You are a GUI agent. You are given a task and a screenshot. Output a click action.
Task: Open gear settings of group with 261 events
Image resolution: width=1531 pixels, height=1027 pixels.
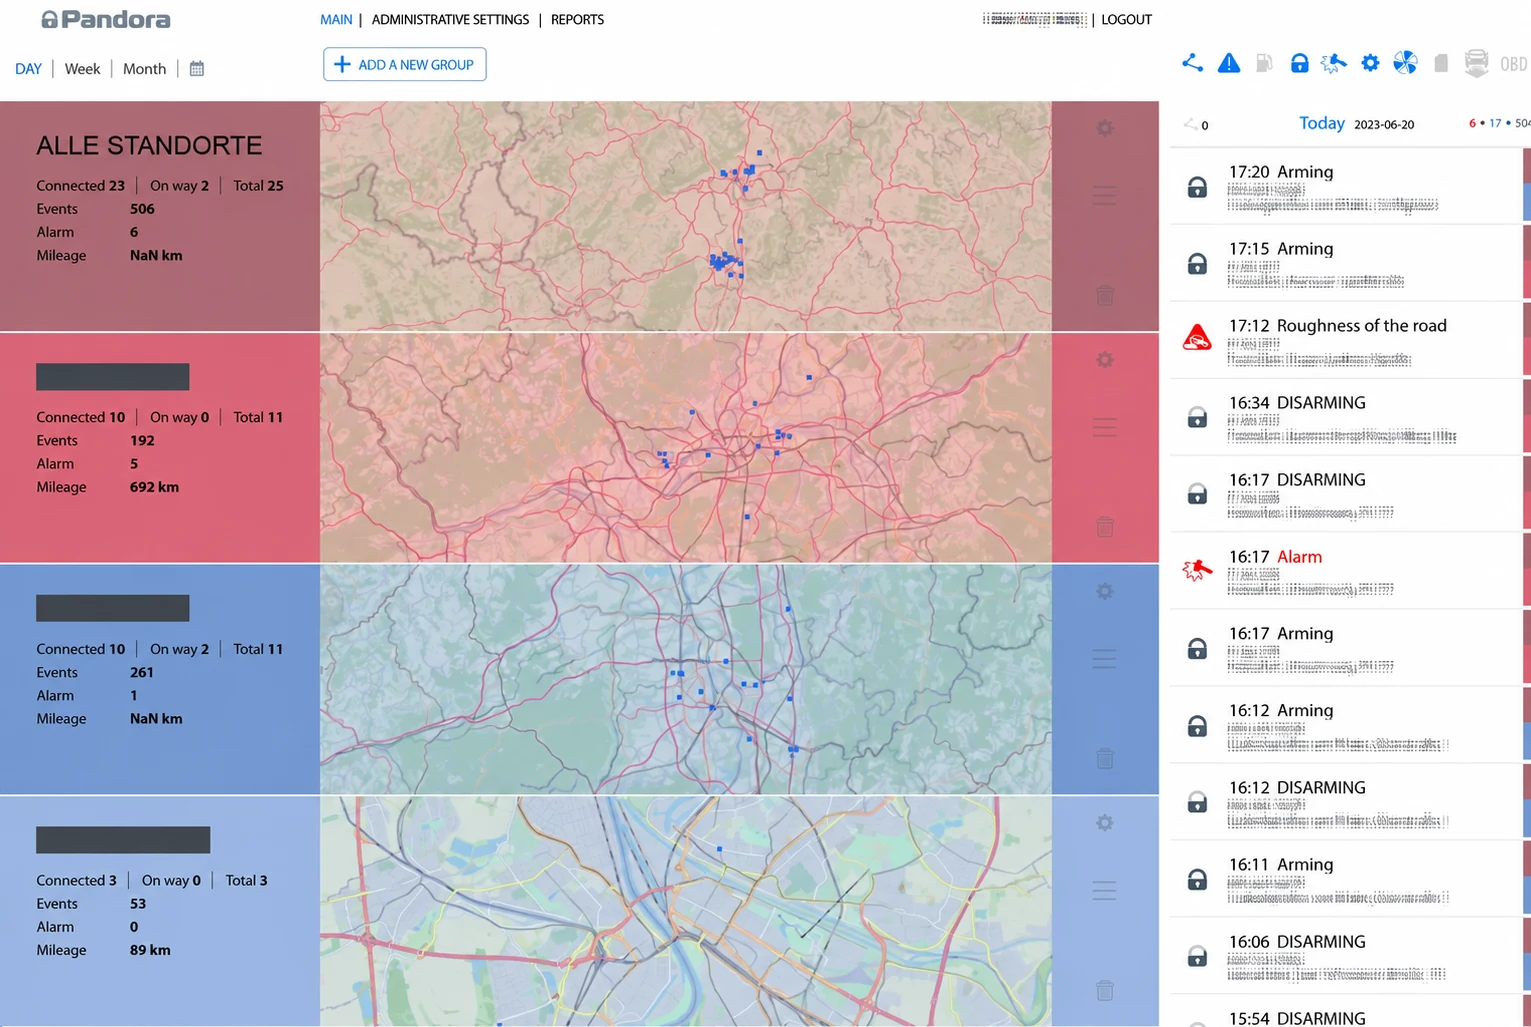point(1104,592)
